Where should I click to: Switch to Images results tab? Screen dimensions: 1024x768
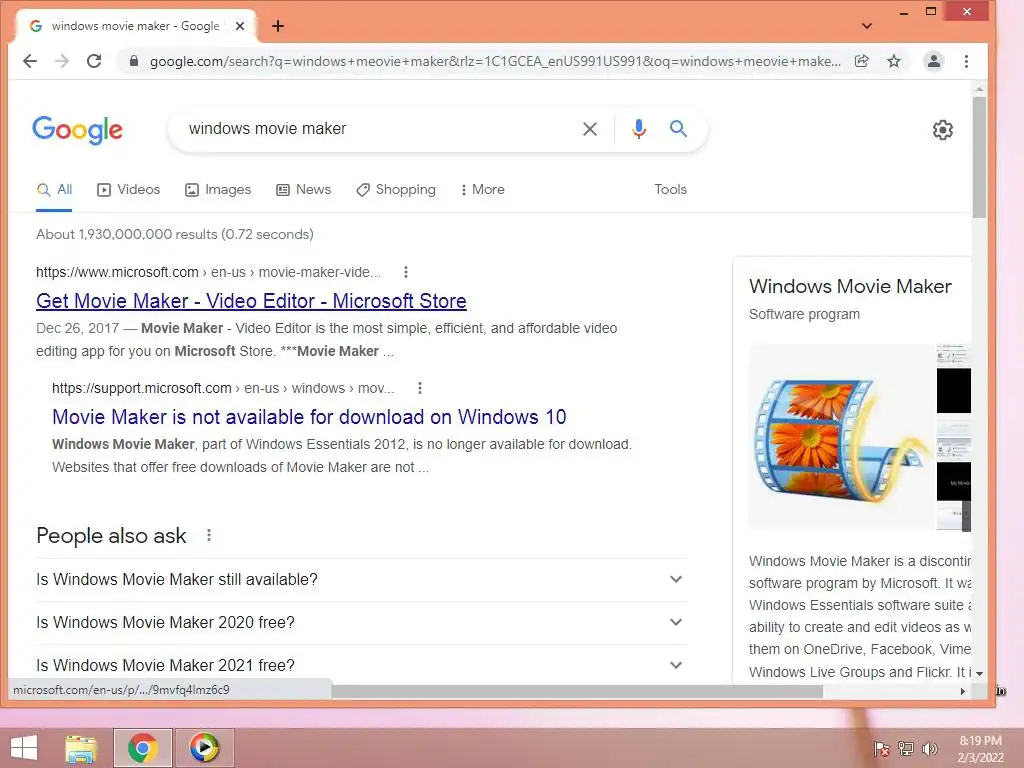click(218, 190)
